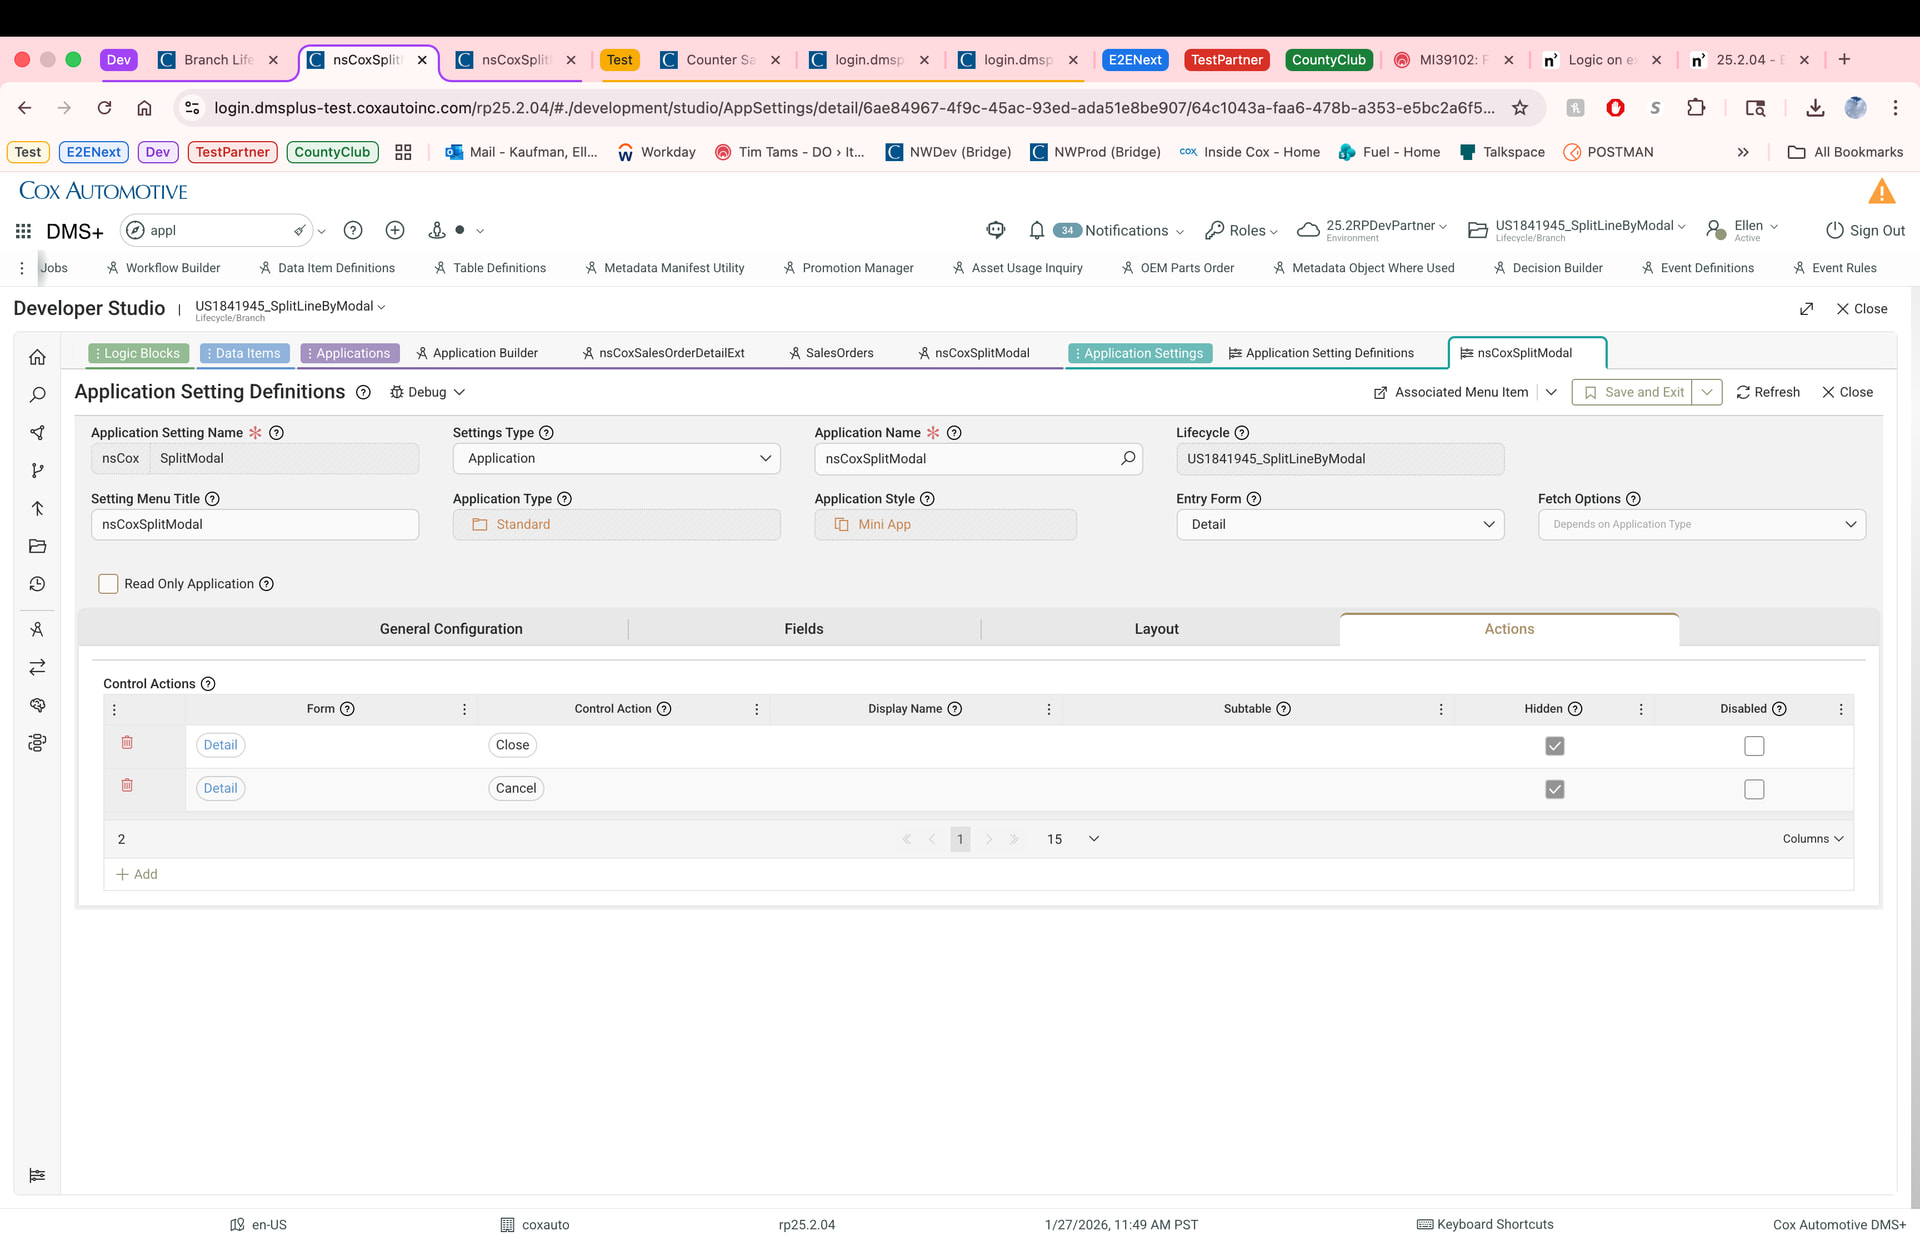Click the history clock icon in sidebar
Screen dimensions: 1920x1241
tap(37, 584)
